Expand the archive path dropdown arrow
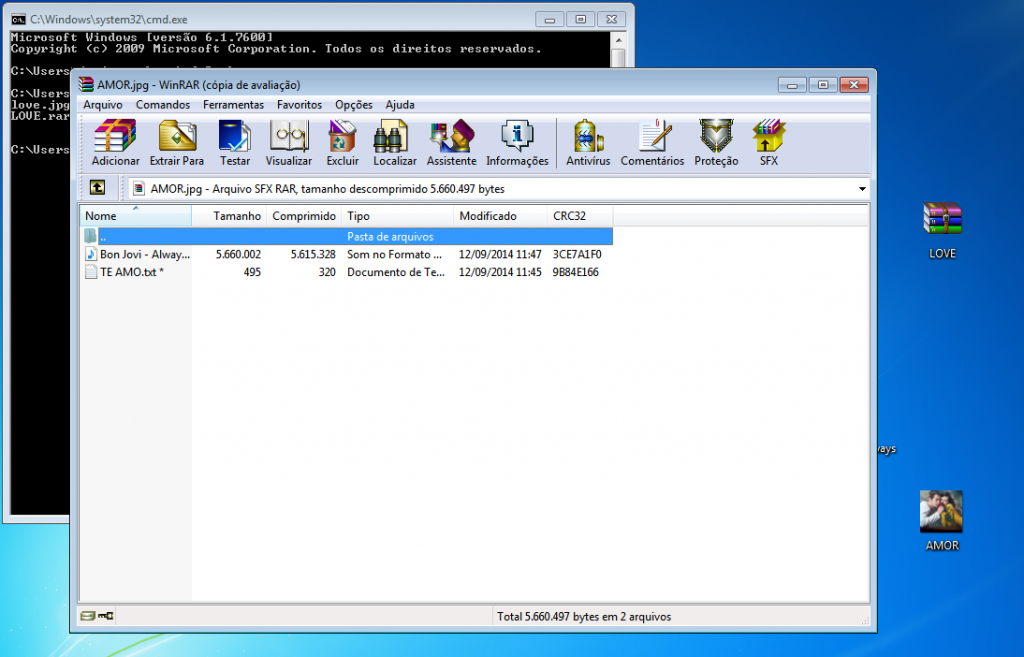Image resolution: width=1024 pixels, height=657 pixels. click(x=862, y=189)
